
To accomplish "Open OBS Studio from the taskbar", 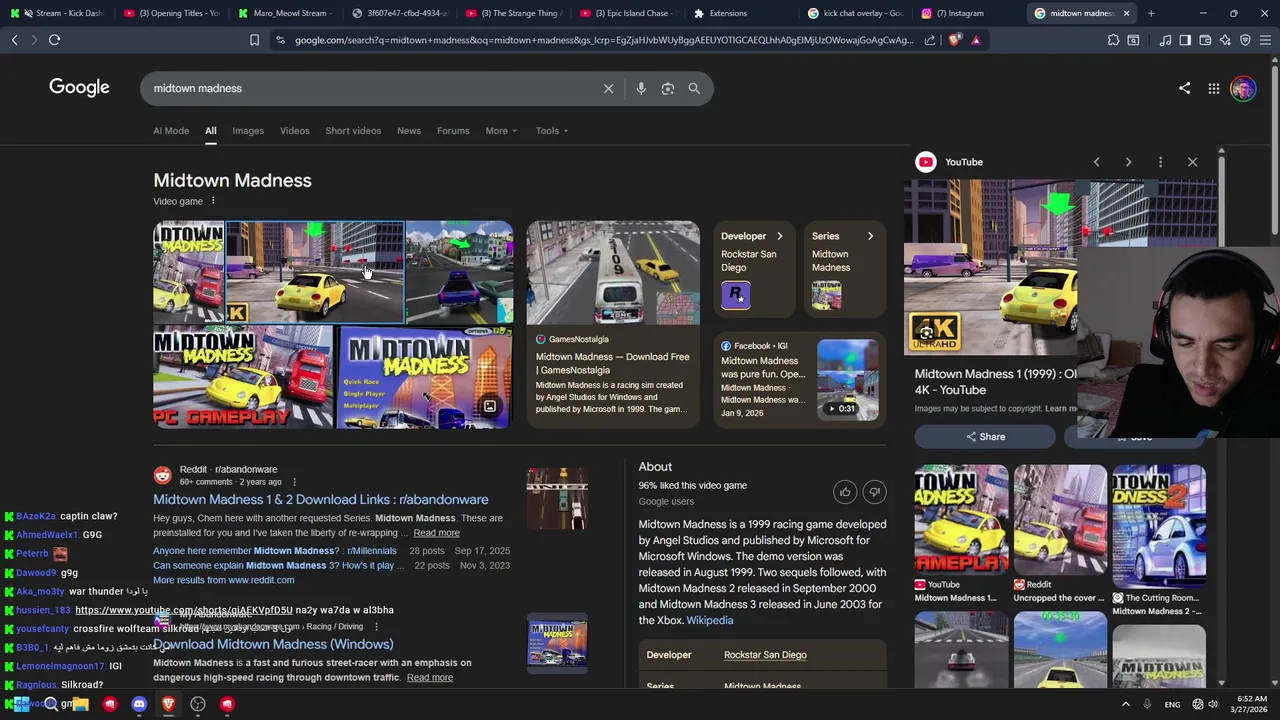I will click(x=198, y=704).
